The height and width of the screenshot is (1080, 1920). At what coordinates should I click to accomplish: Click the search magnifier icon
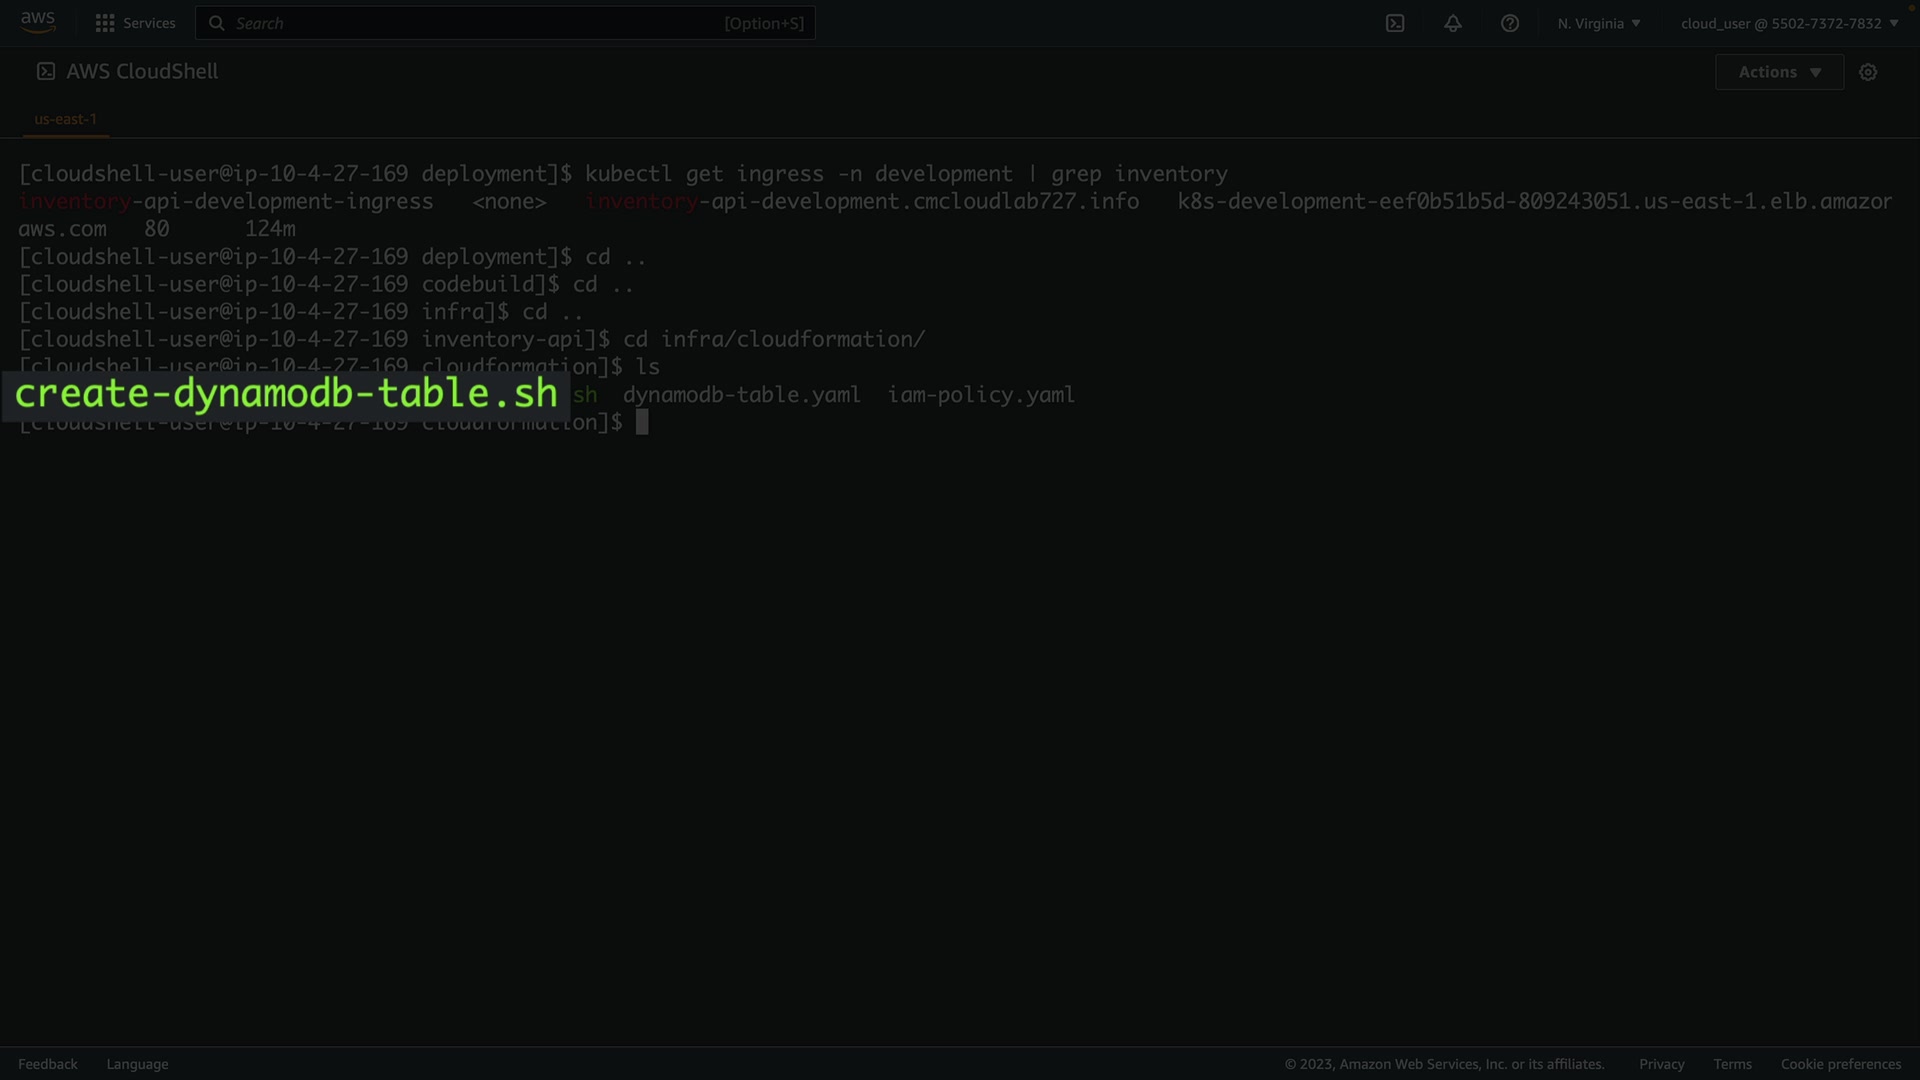[x=216, y=23]
